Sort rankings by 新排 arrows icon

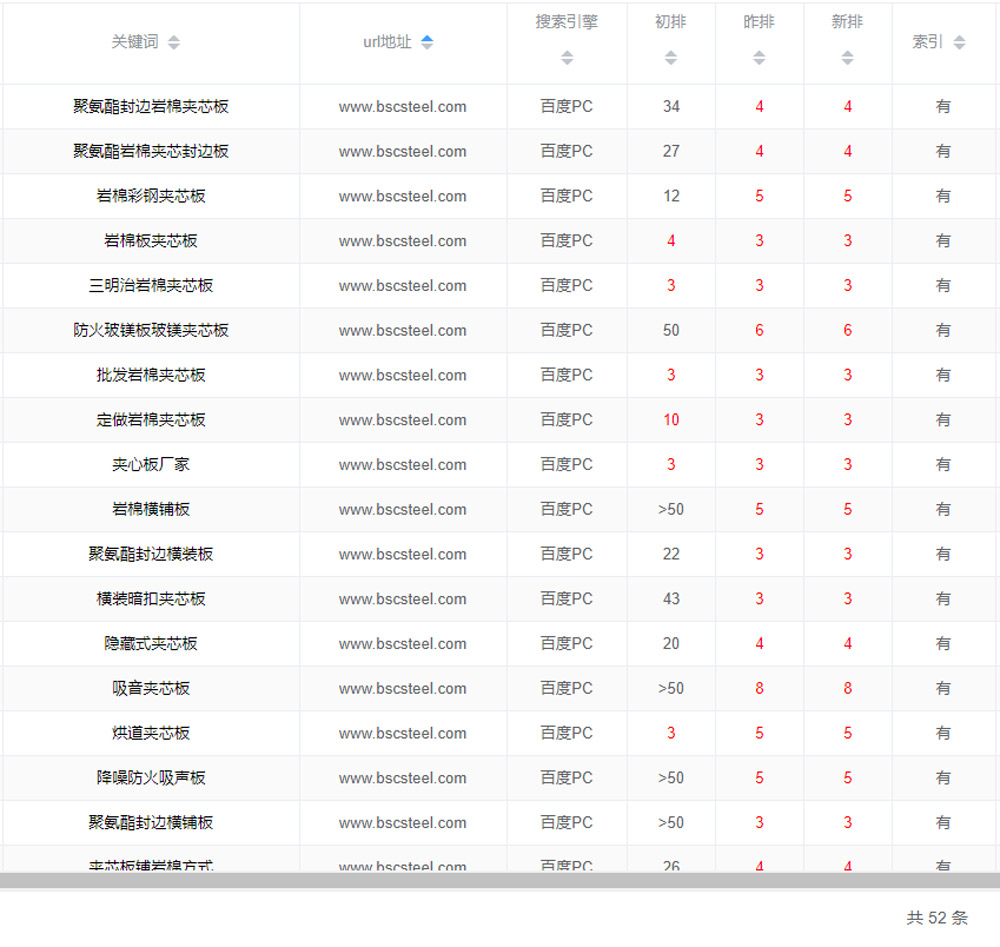[x=847, y=58]
